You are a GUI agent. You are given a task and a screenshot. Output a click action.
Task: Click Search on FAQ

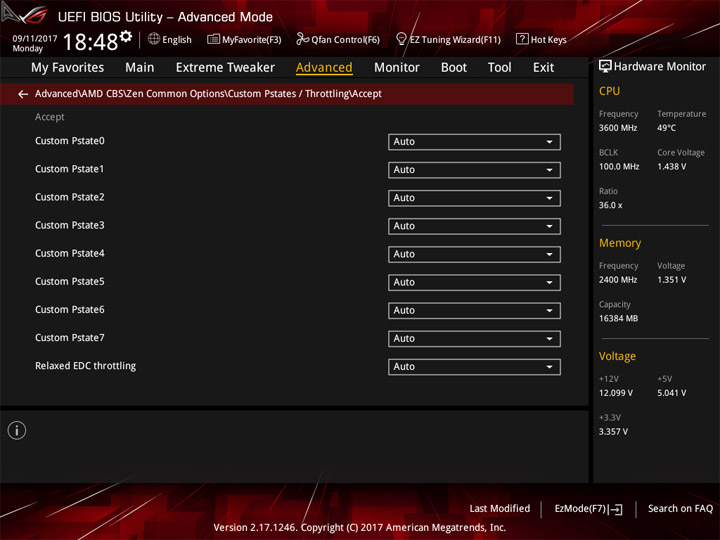[680, 509]
